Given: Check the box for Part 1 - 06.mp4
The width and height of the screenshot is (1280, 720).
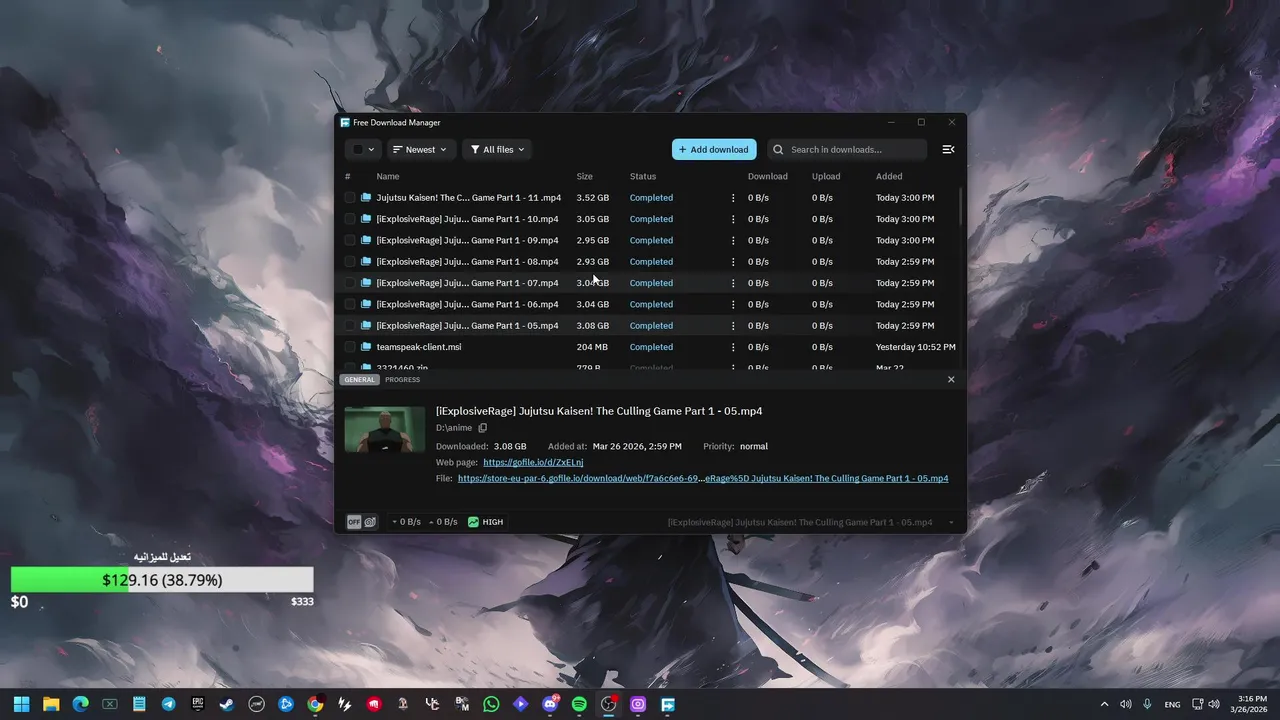Looking at the screenshot, I should pyautogui.click(x=350, y=304).
